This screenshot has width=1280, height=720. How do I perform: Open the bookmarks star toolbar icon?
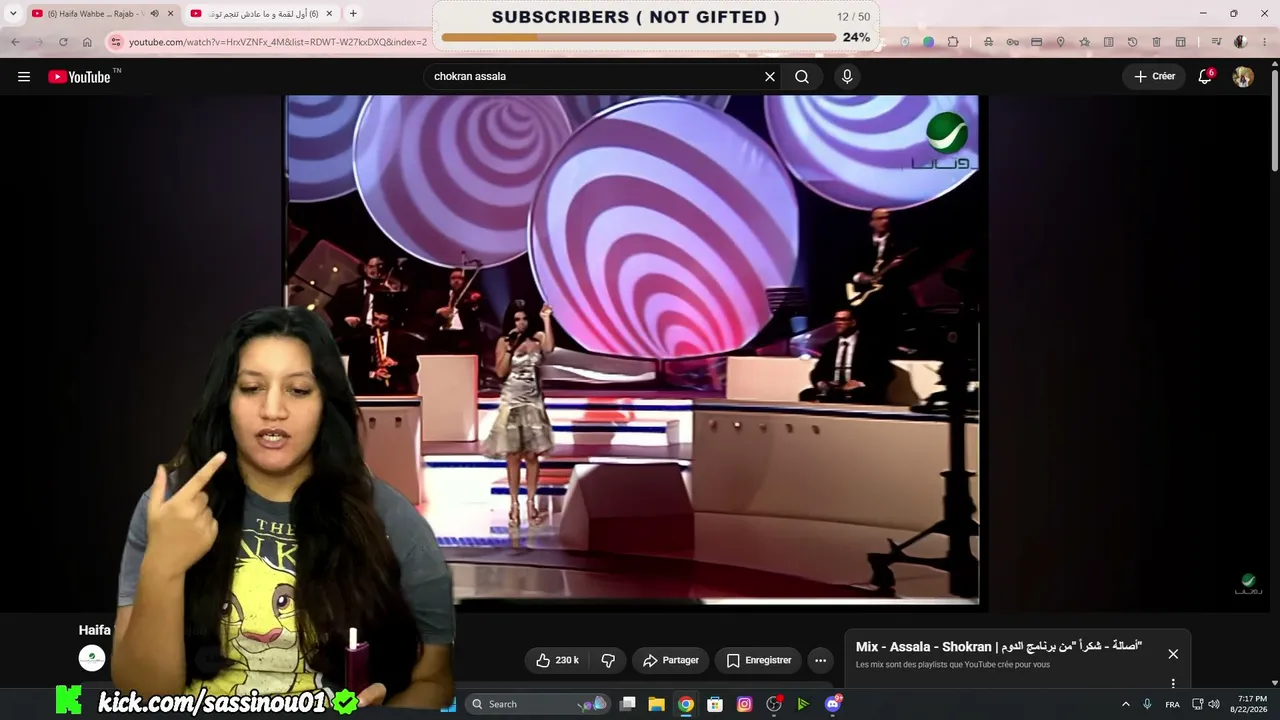click(1084, 42)
